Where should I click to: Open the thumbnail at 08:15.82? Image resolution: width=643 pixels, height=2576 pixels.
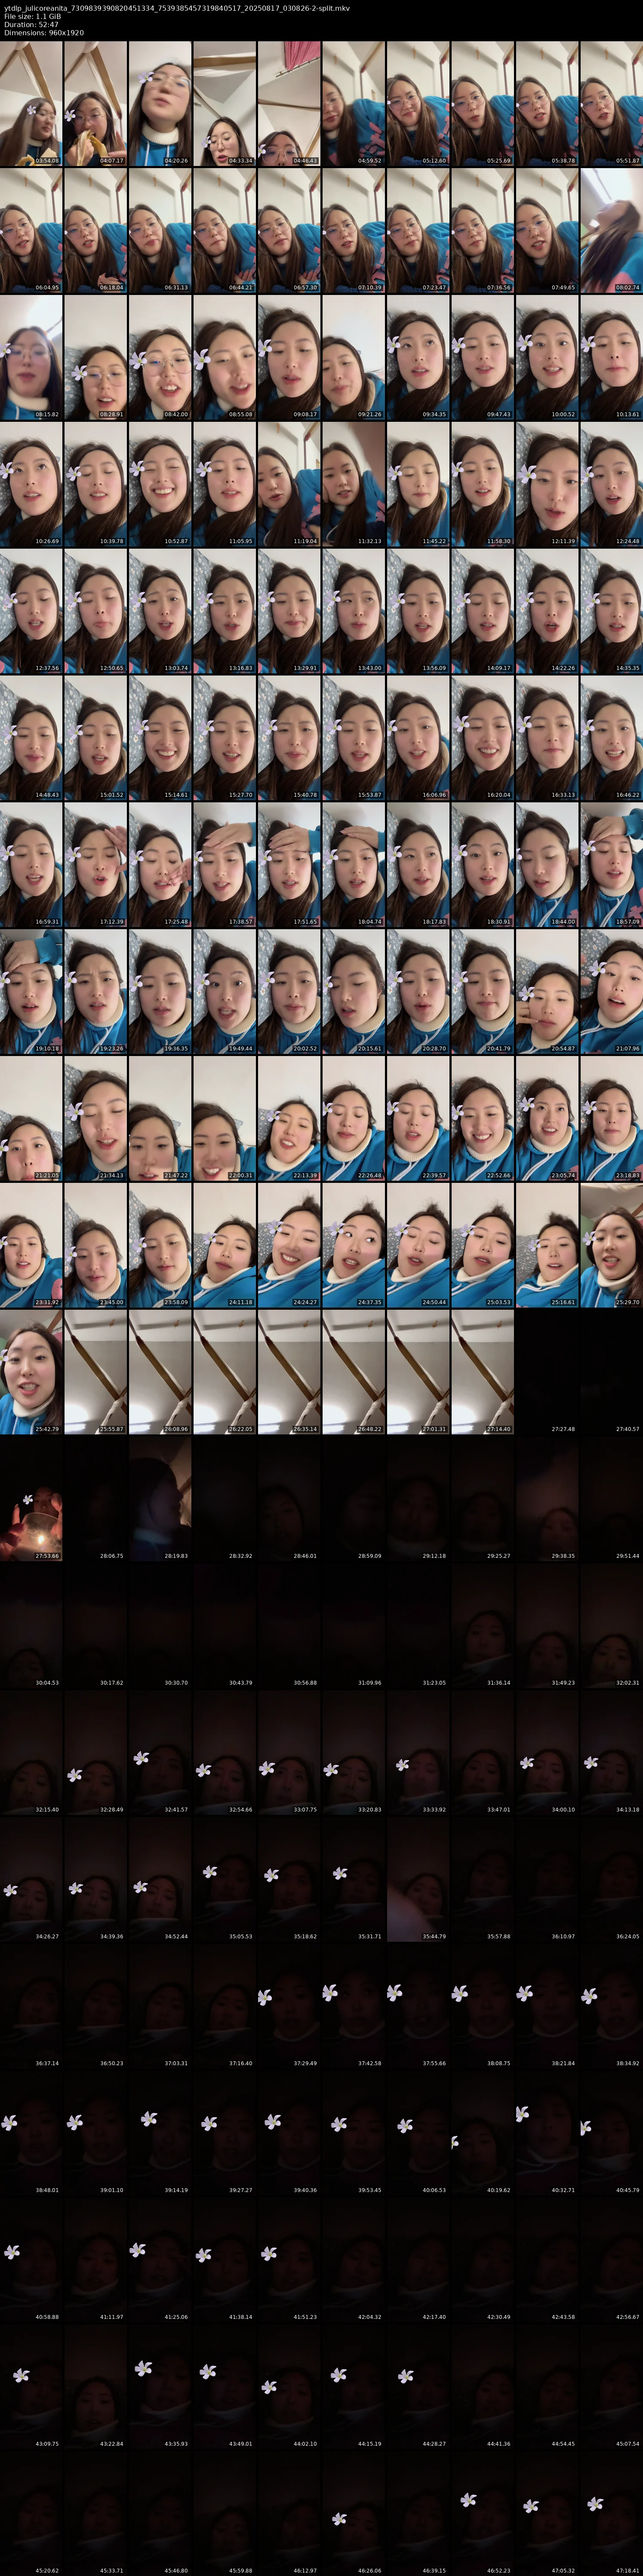(x=31, y=357)
